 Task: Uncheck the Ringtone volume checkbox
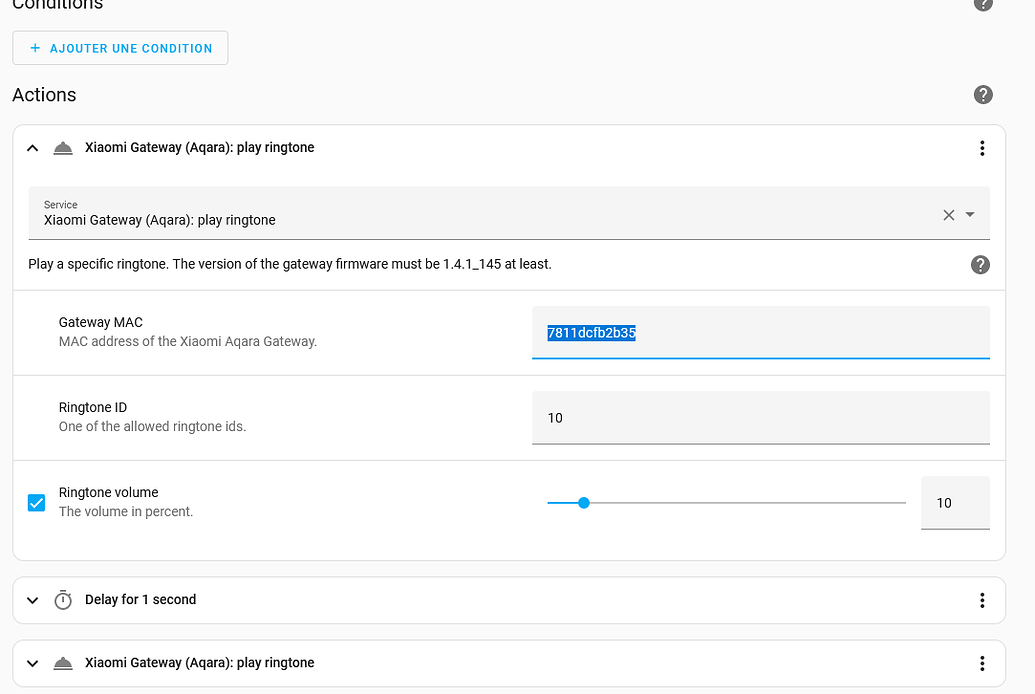coord(36,503)
